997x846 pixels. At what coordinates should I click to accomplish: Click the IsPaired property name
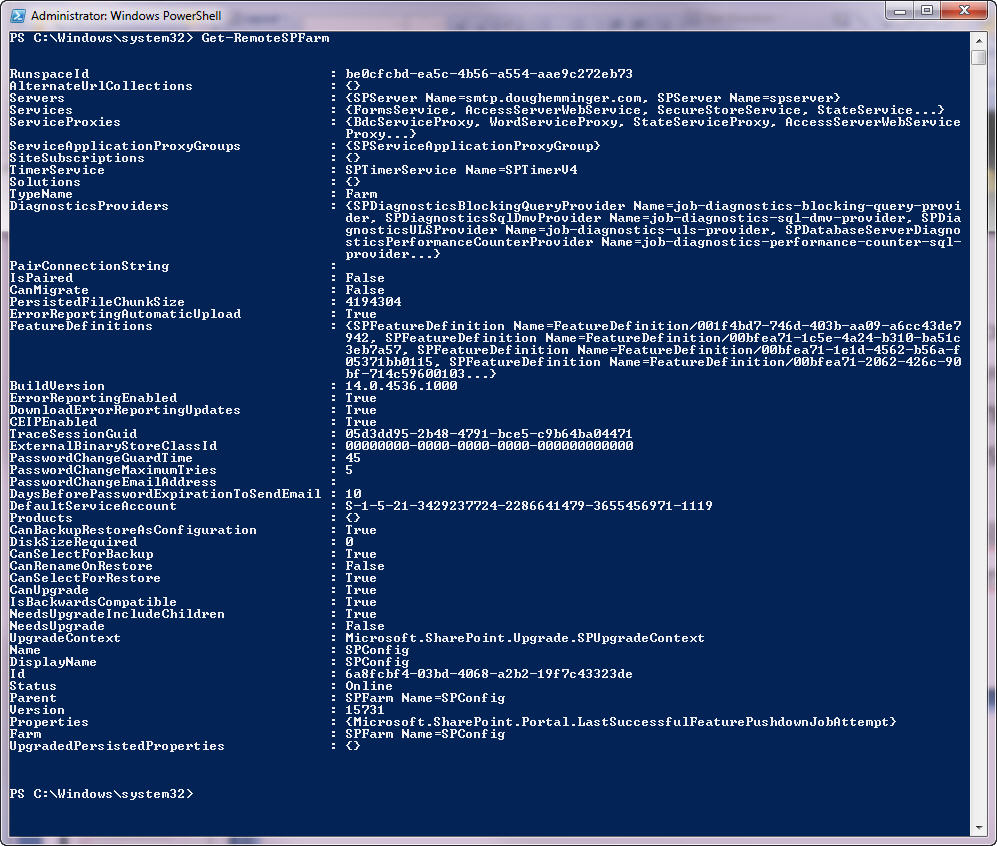point(41,278)
